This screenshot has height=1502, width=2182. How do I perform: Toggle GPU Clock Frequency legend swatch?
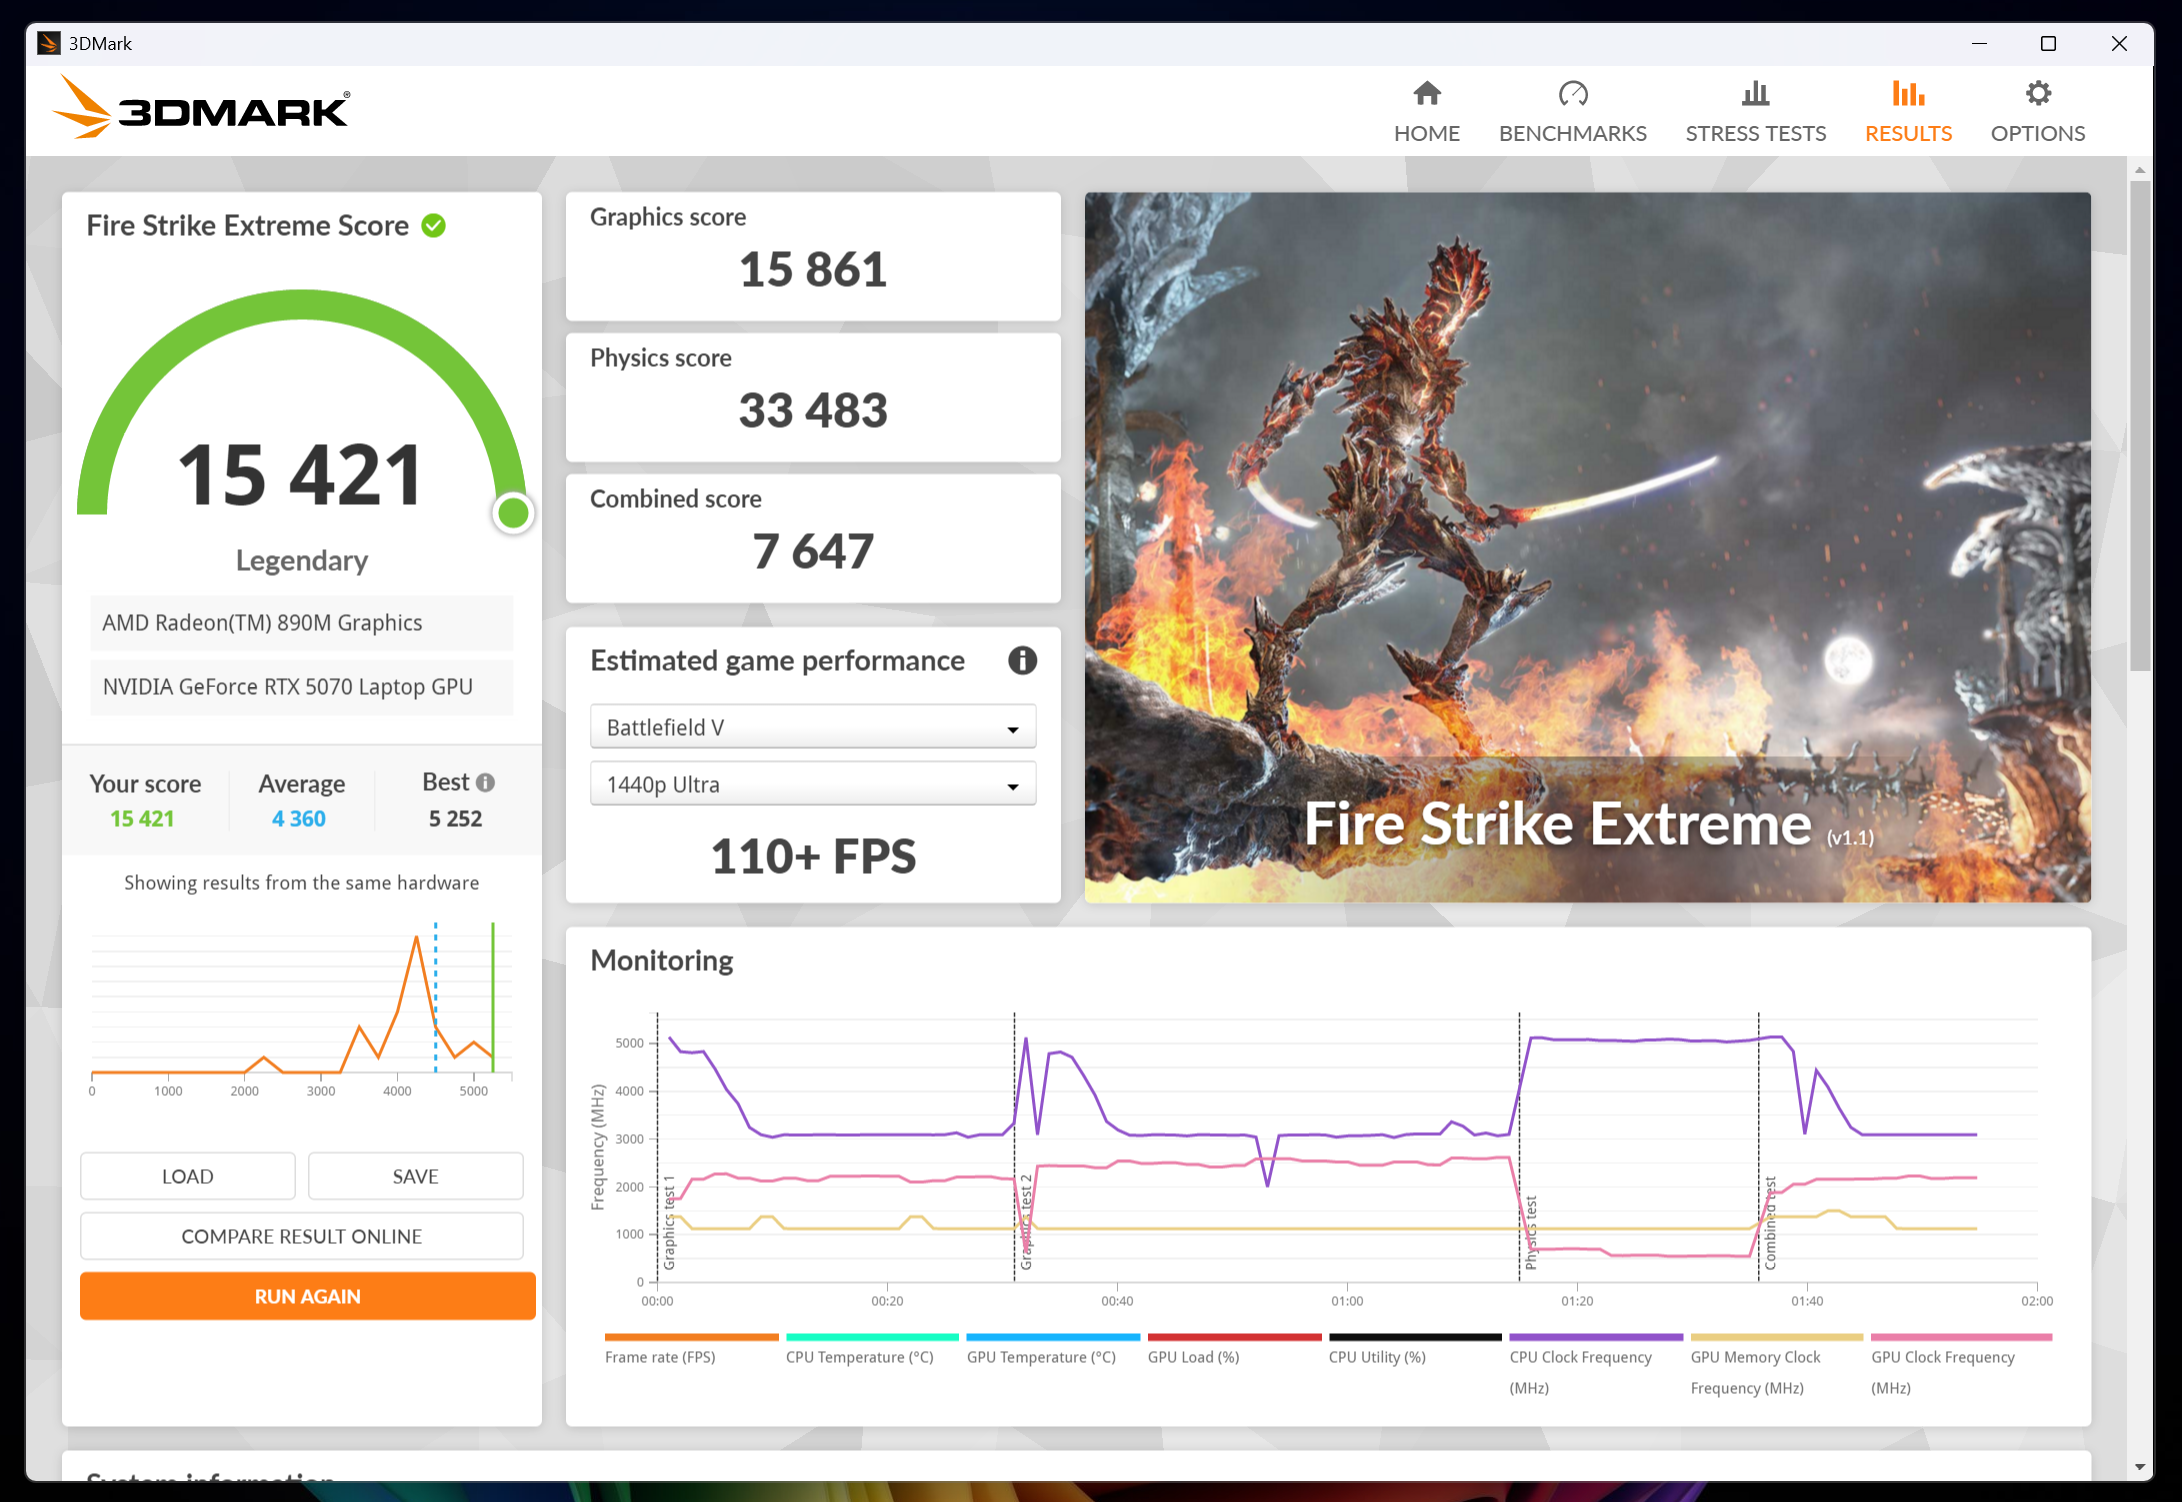click(1961, 1337)
